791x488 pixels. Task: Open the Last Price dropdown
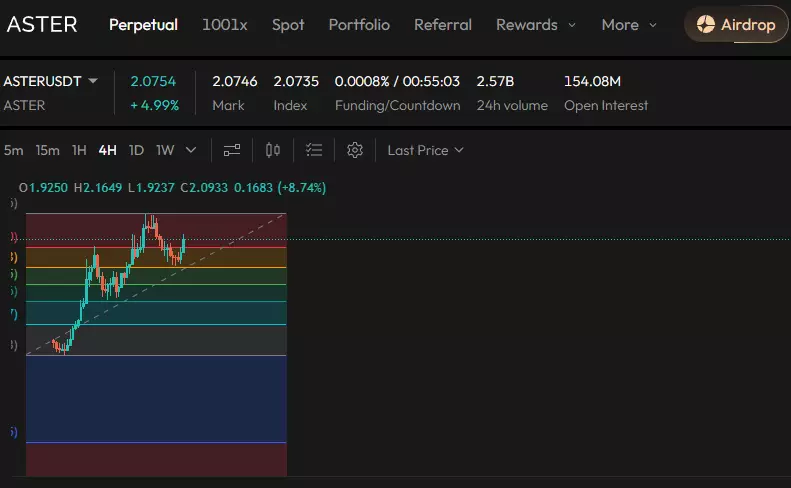click(426, 150)
